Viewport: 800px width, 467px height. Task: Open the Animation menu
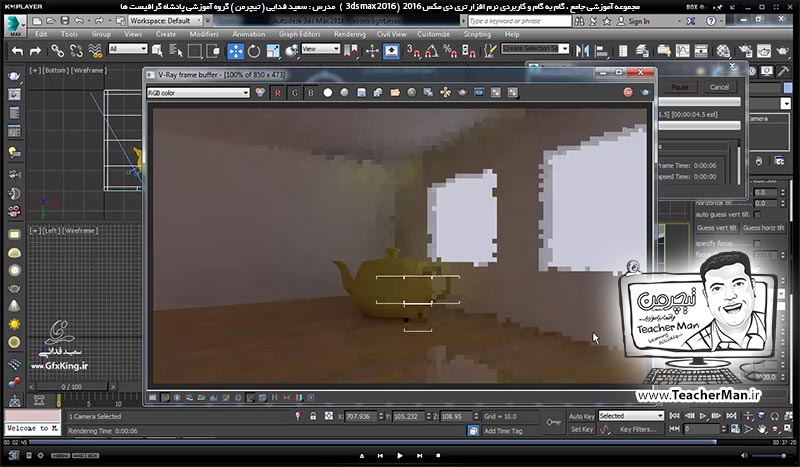[248, 34]
